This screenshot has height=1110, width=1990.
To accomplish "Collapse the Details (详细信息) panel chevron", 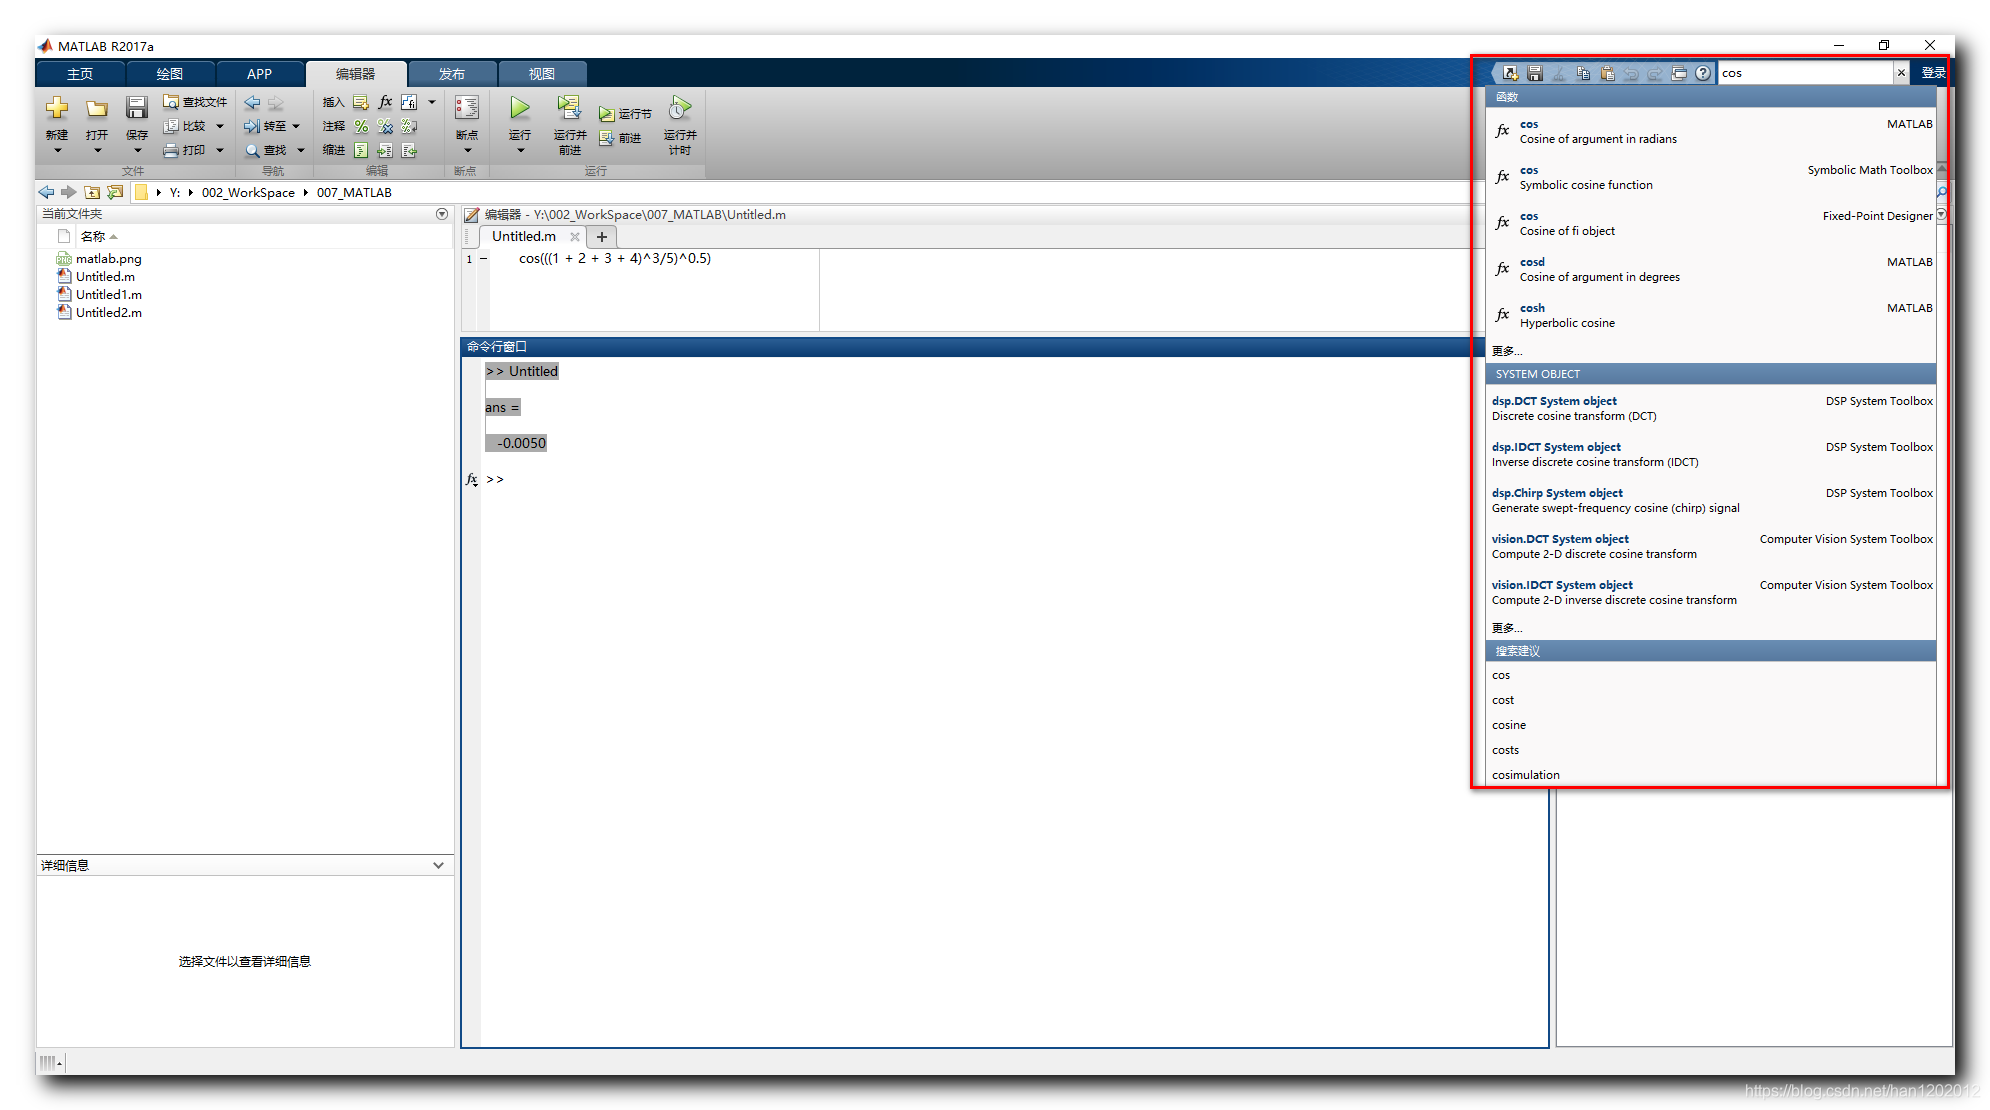I will pos(438,865).
